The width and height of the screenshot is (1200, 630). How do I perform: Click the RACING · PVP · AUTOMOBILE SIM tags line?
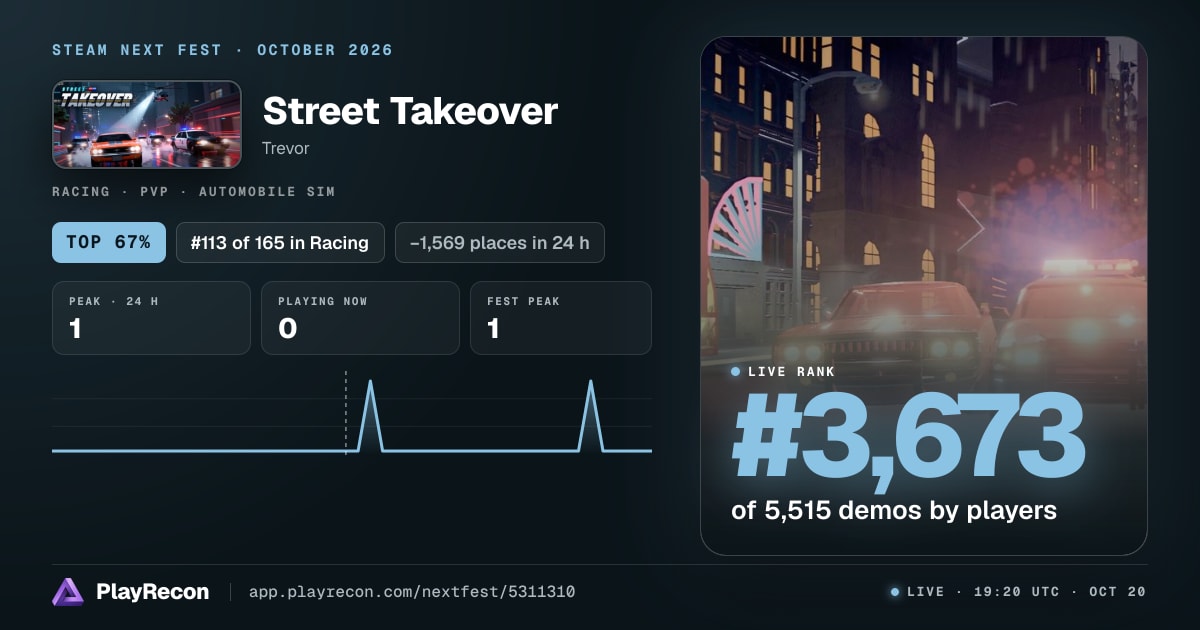194,191
